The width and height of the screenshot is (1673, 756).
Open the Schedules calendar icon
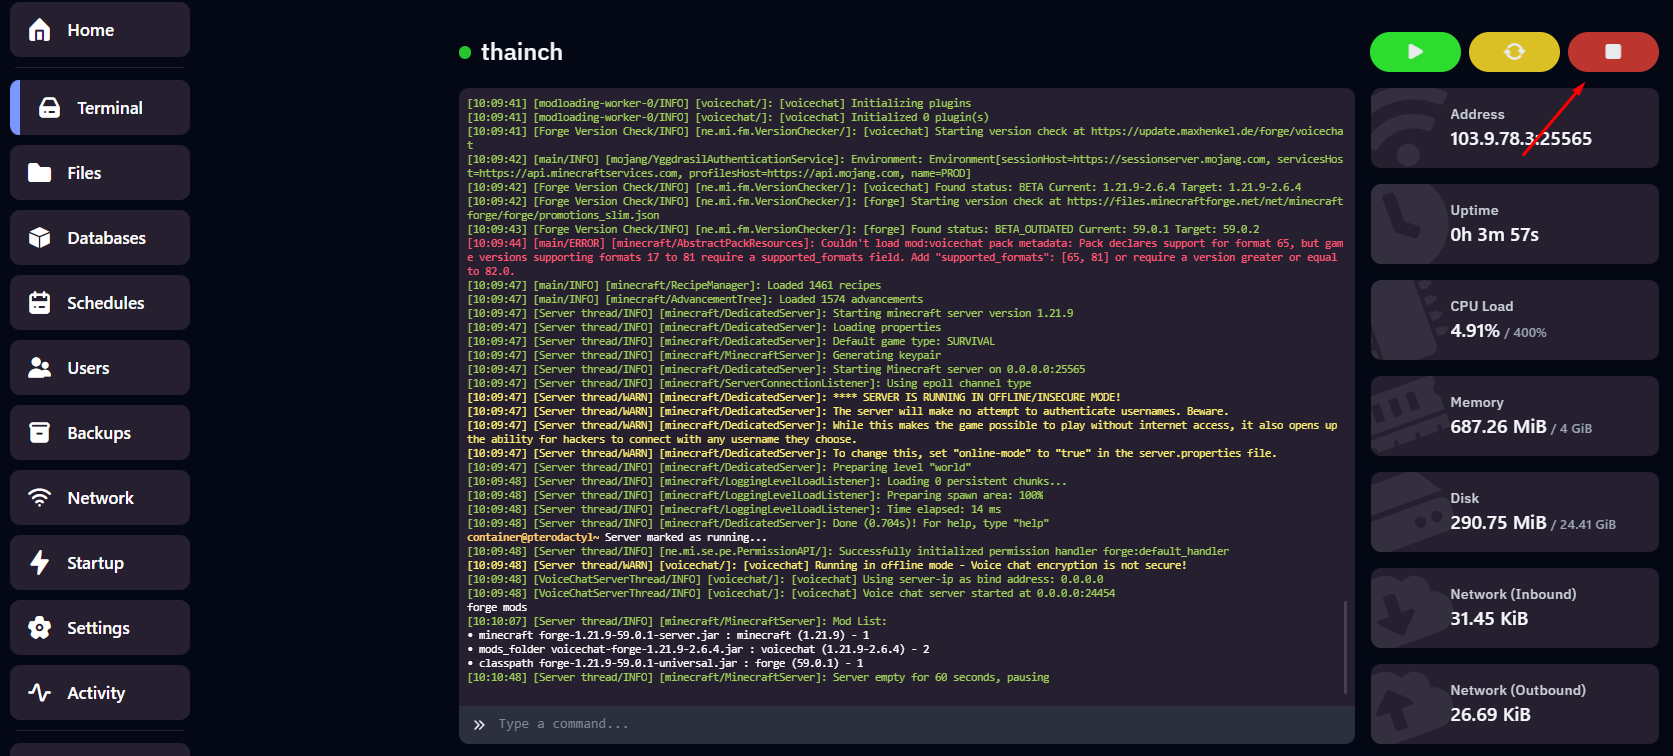(40, 303)
